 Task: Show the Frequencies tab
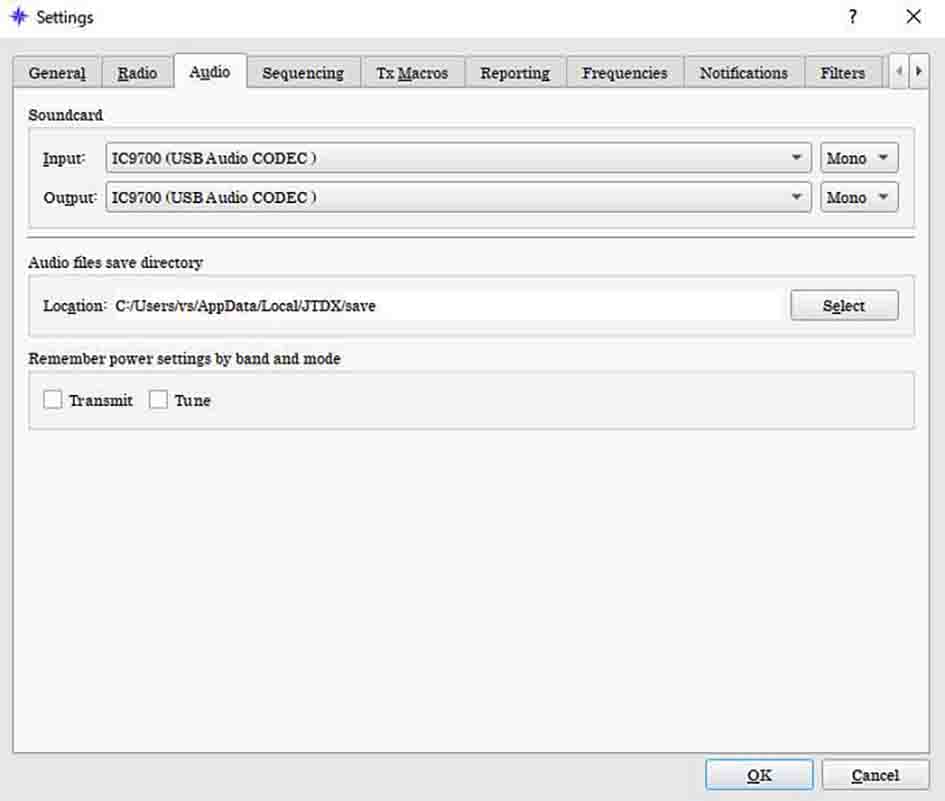624,73
